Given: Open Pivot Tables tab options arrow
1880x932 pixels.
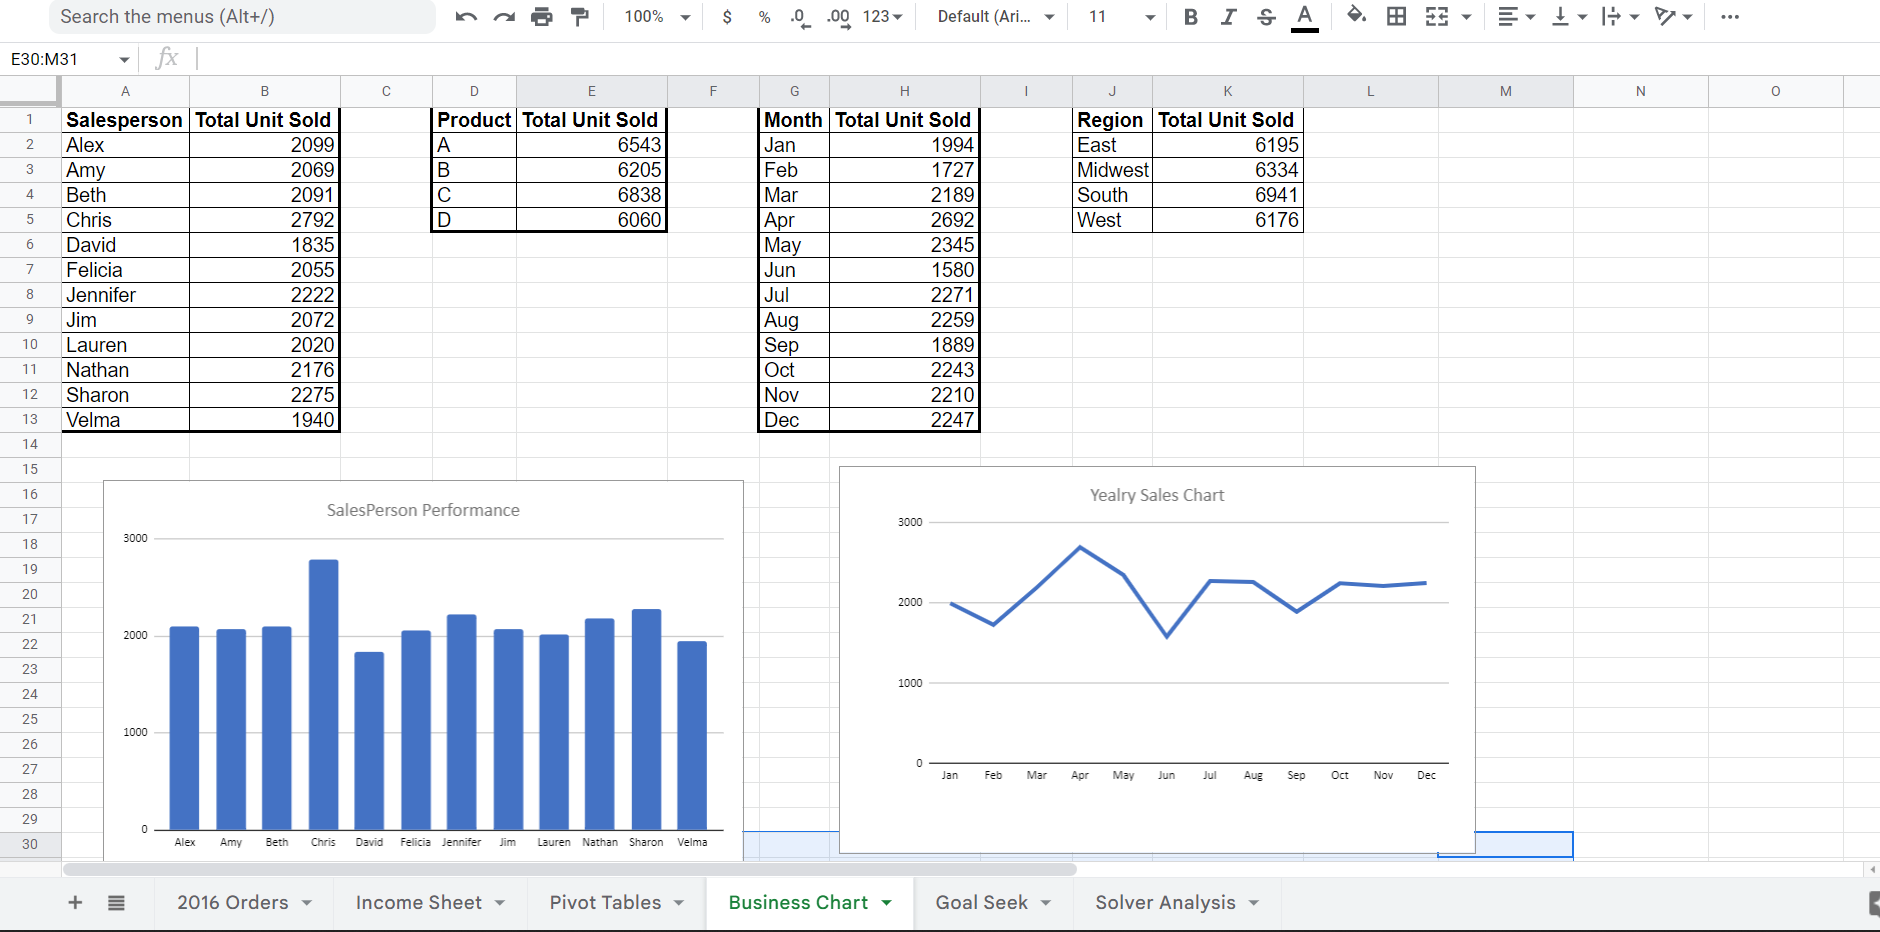Looking at the screenshot, I should pyautogui.click(x=679, y=903).
